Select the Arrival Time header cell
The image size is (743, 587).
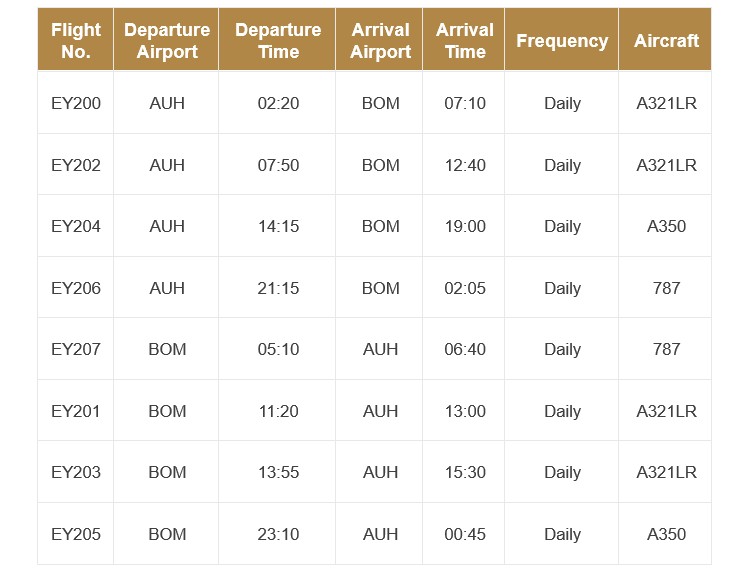465,41
